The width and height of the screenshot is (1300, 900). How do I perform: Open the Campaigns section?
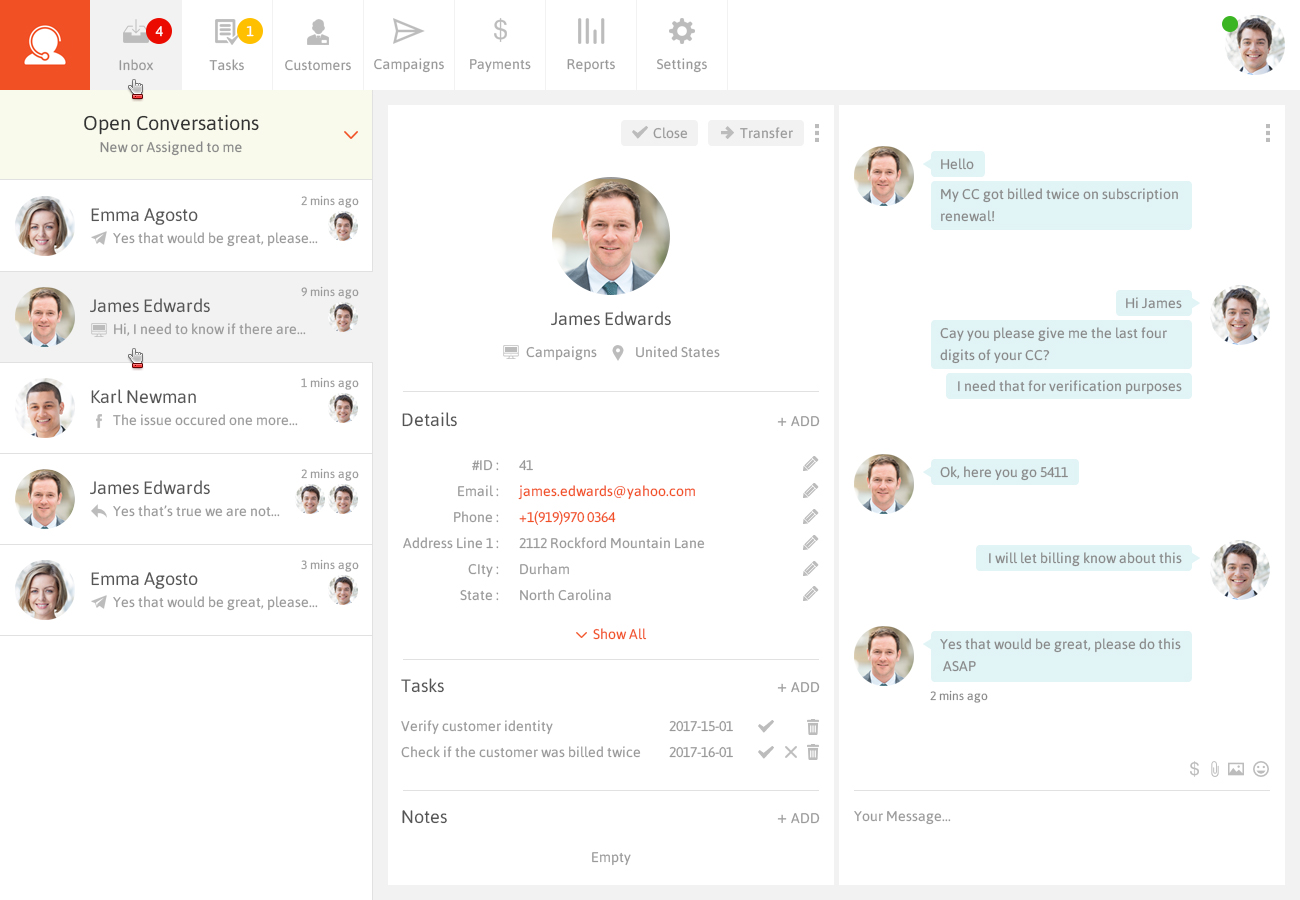tap(409, 45)
